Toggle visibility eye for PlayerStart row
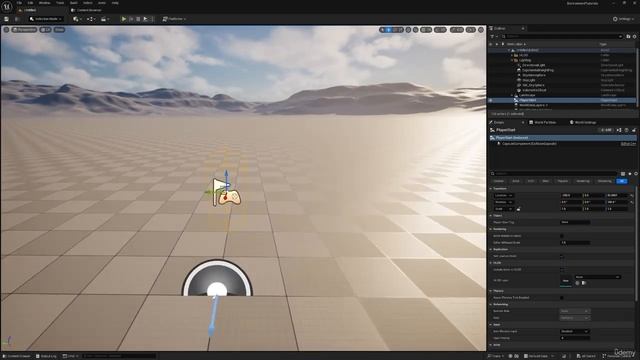The image size is (640, 360). pos(491,100)
